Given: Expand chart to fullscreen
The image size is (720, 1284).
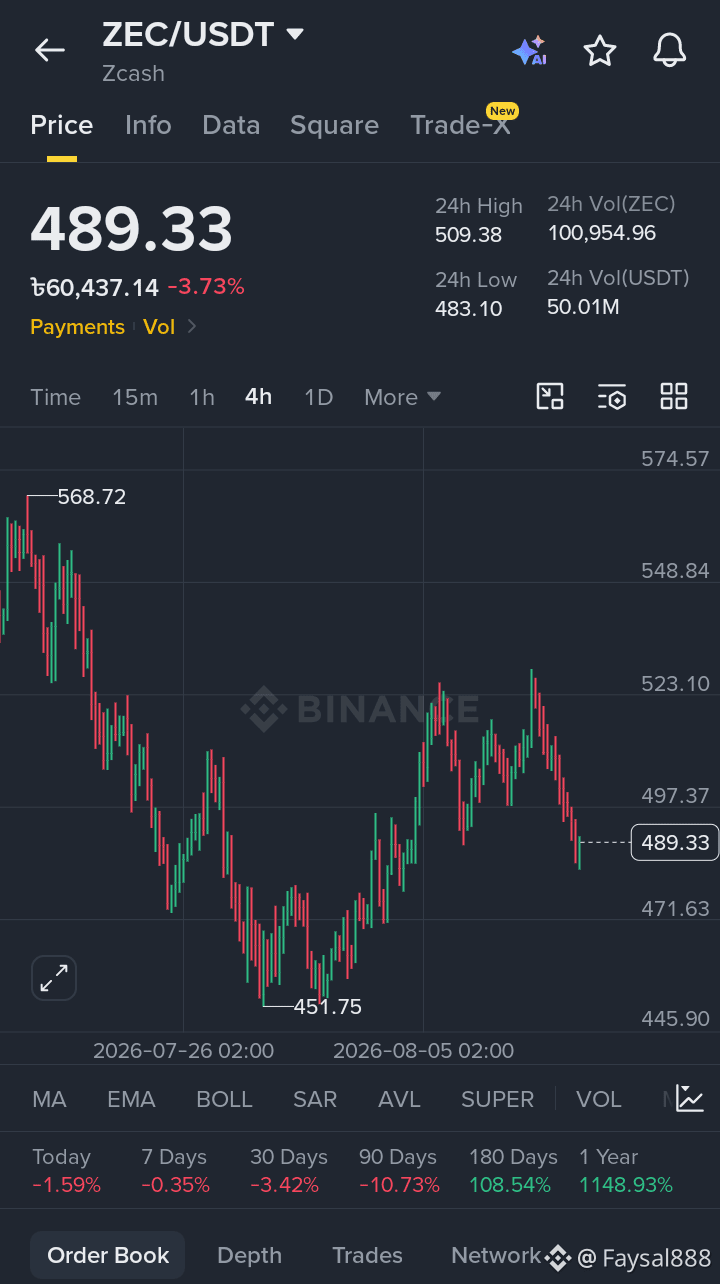Looking at the screenshot, I should click(x=54, y=978).
